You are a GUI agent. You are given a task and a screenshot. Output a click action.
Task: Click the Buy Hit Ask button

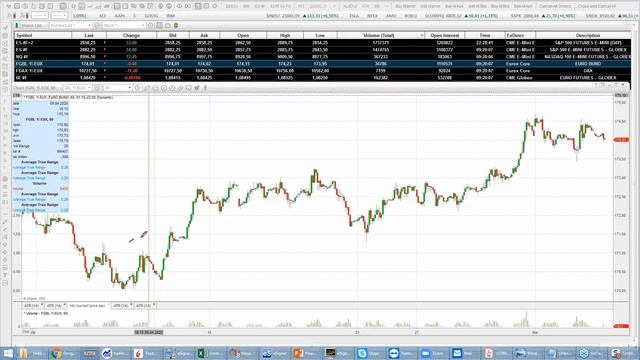pos(454,7)
